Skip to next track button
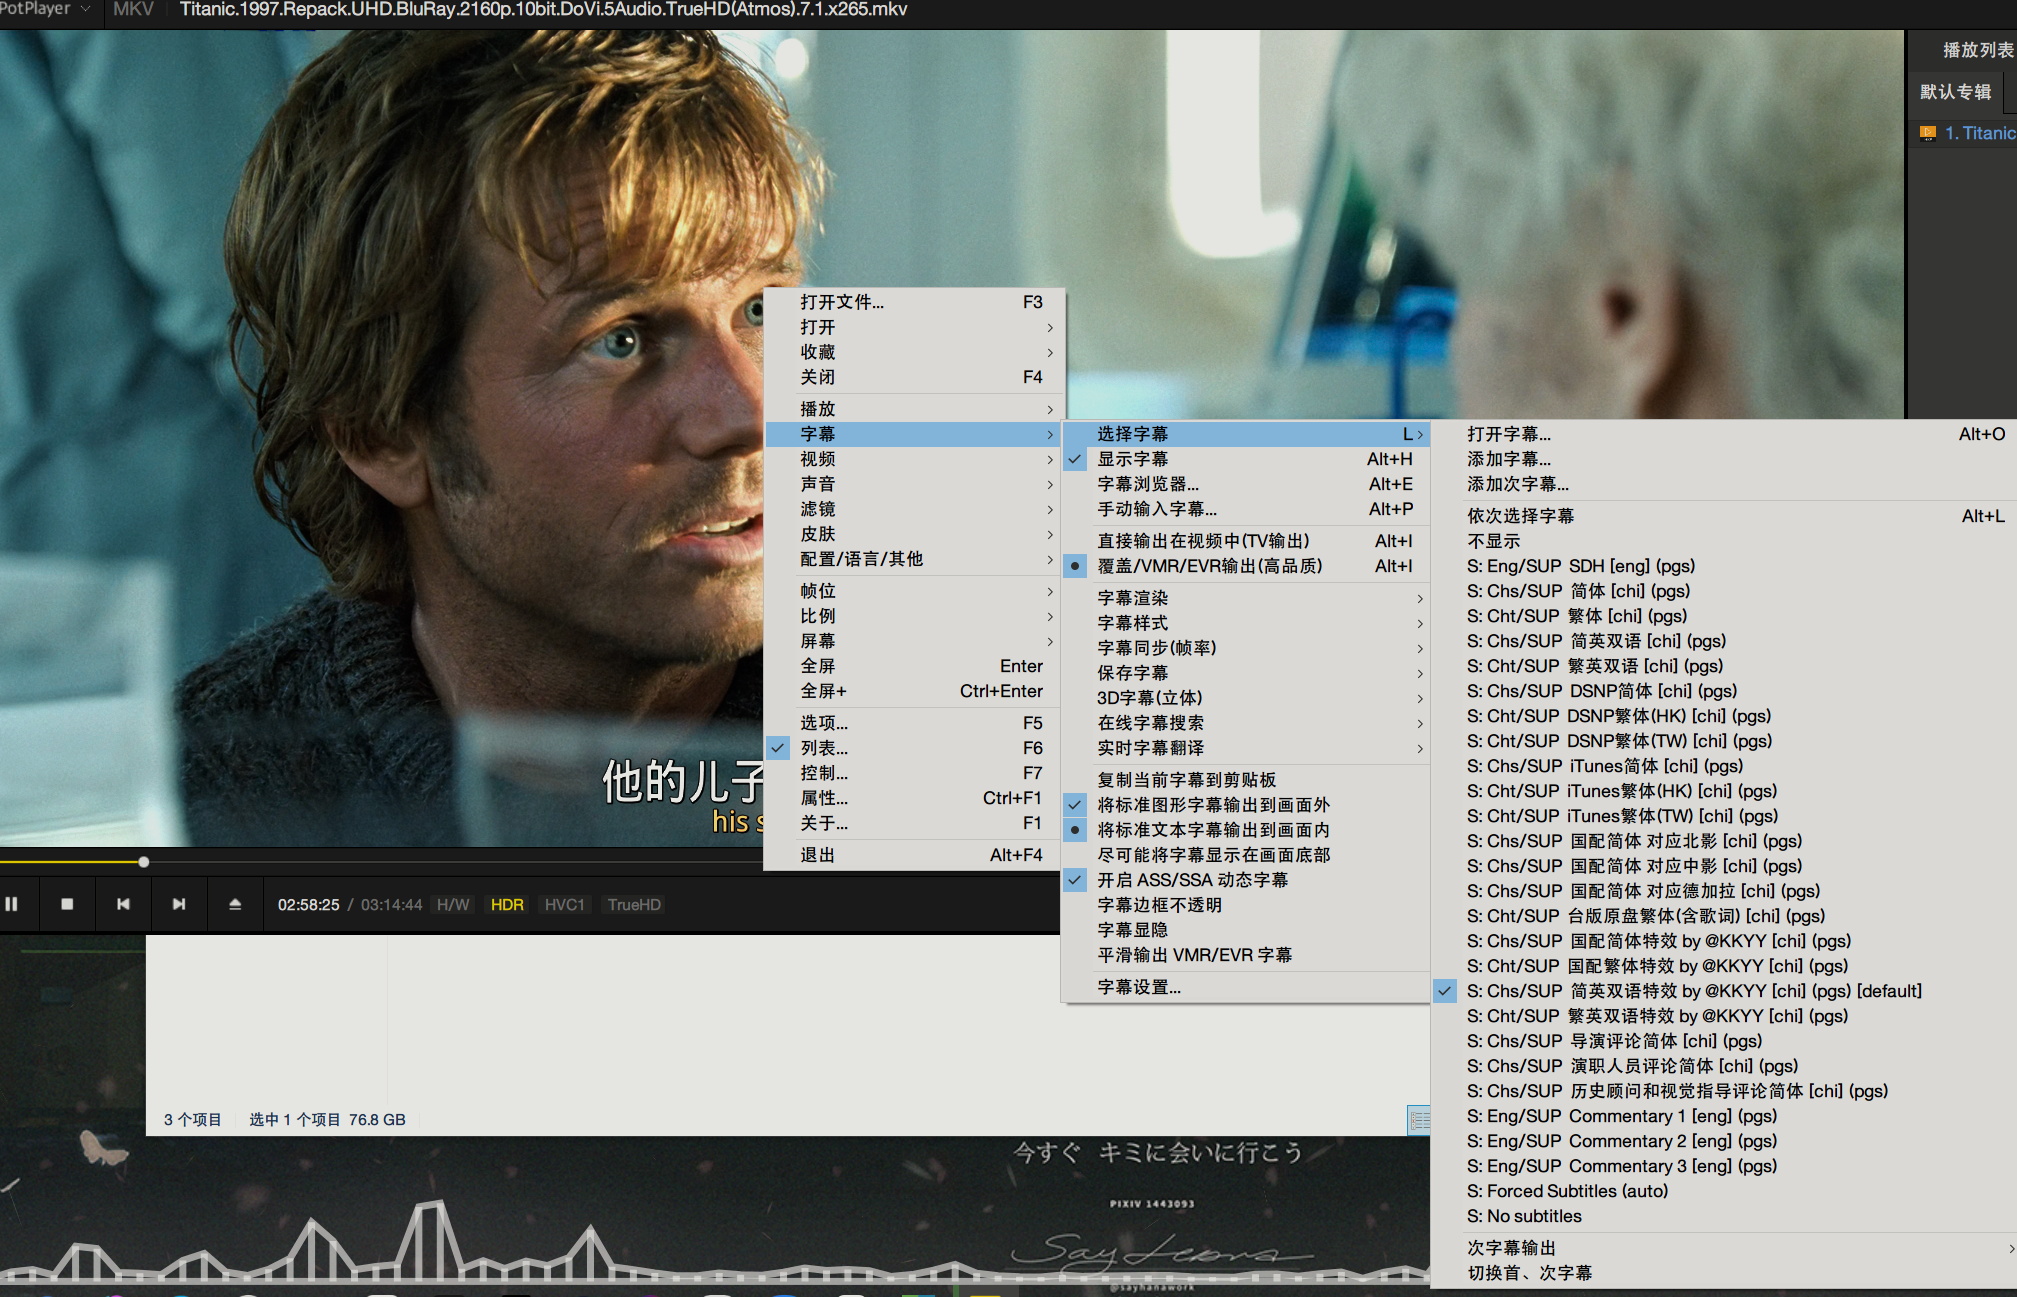 click(179, 904)
